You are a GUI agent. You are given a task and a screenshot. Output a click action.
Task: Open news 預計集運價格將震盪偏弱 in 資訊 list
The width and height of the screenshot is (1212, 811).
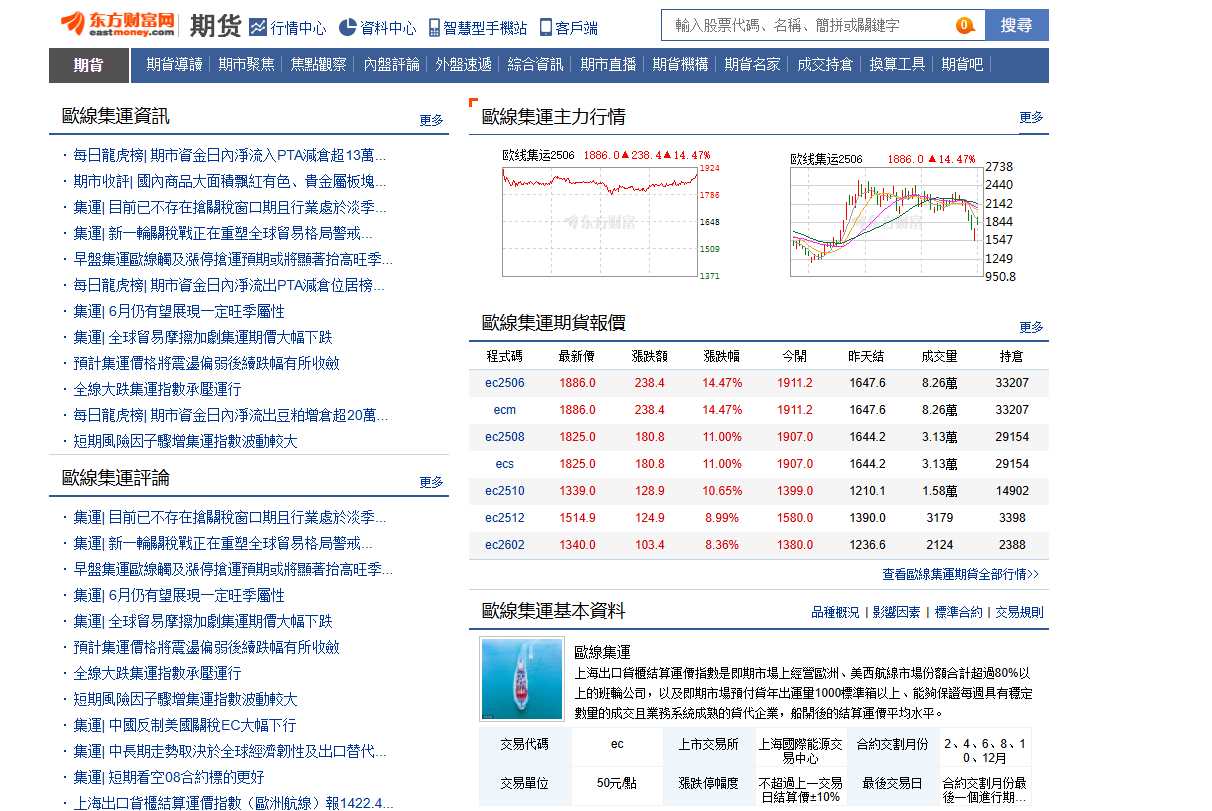click(206, 363)
